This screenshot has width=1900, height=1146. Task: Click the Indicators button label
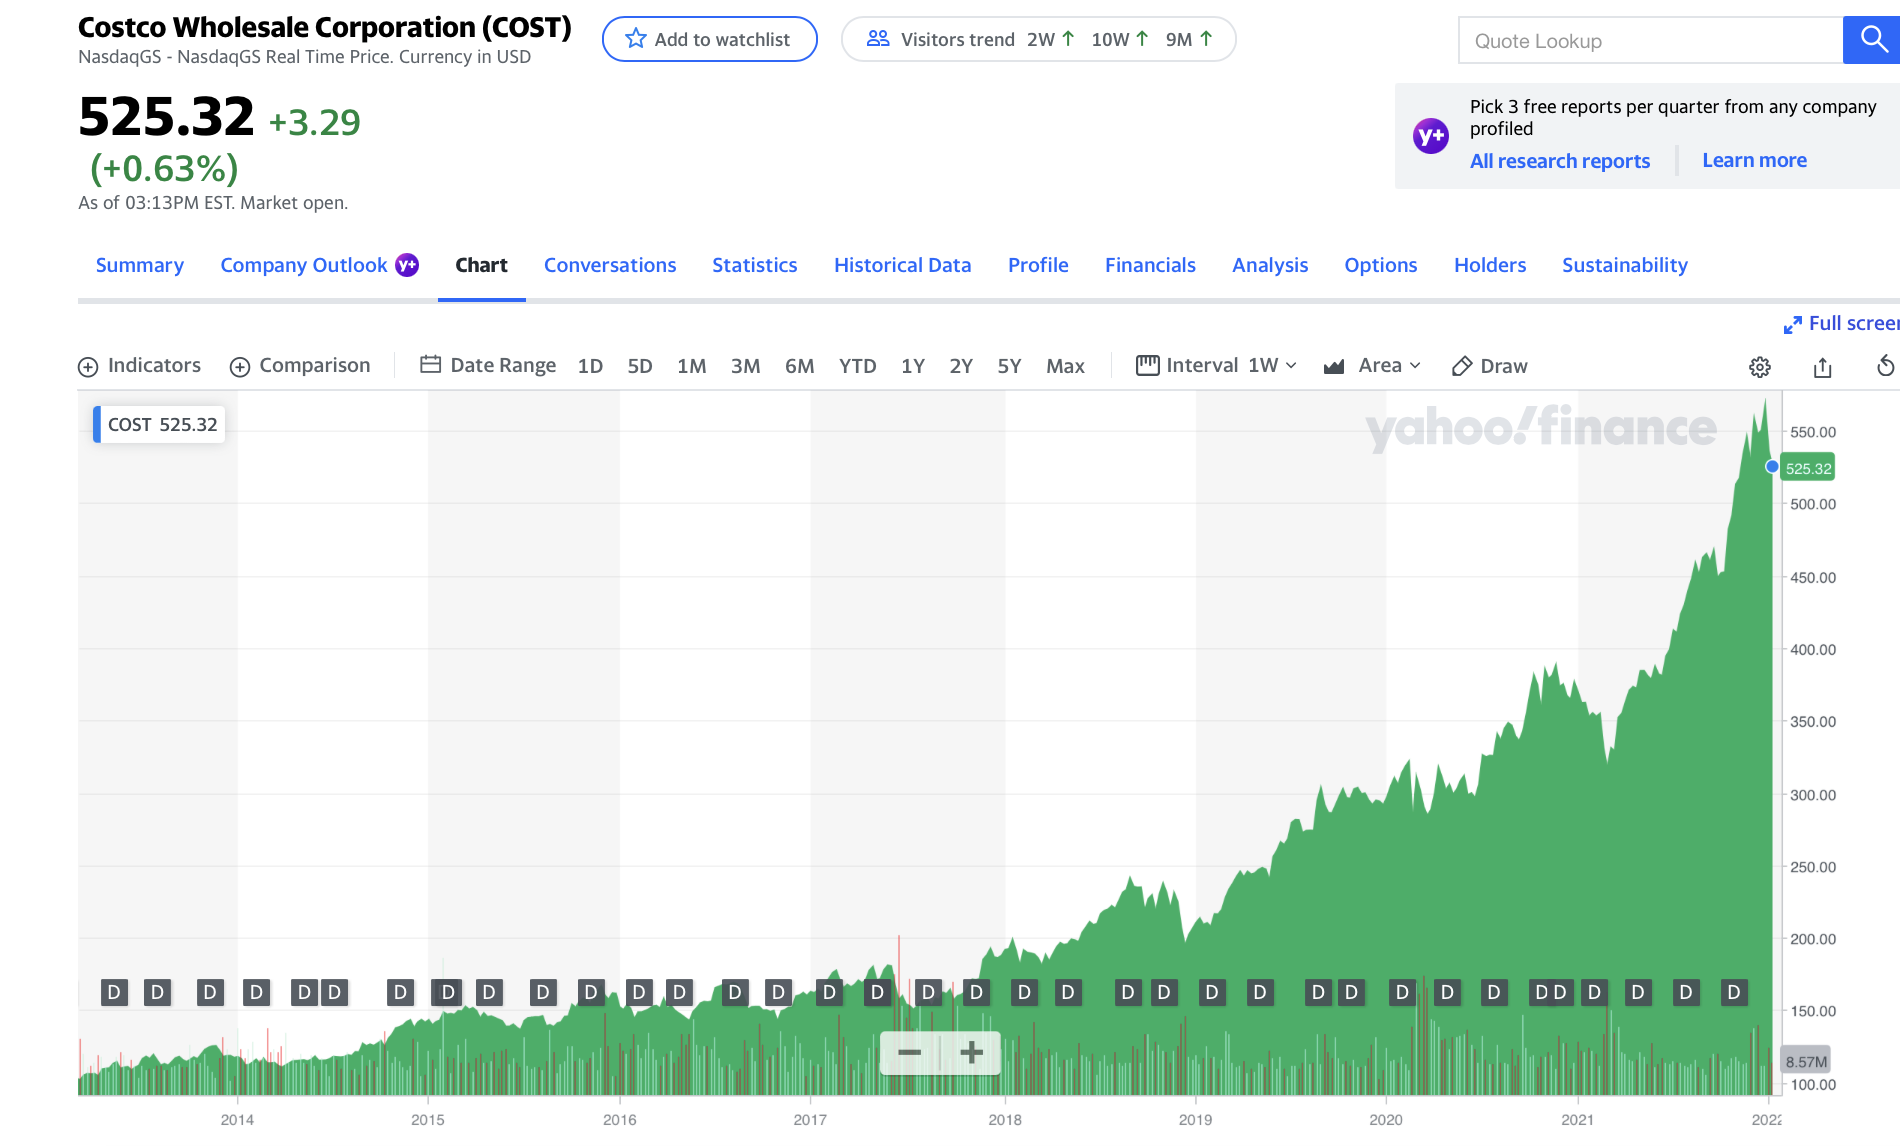pyautogui.click(x=154, y=365)
